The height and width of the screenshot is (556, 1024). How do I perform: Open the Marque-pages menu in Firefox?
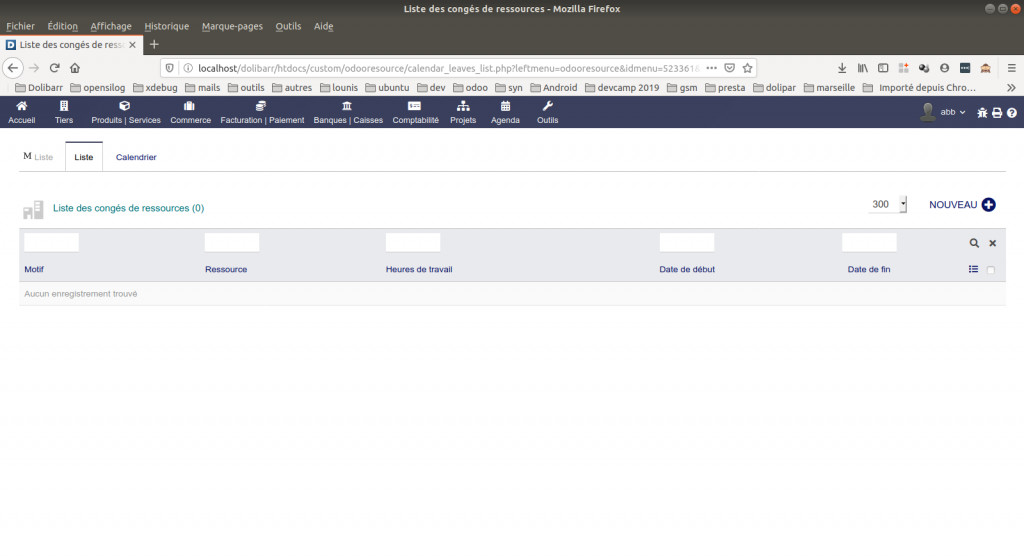click(x=232, y=26)
